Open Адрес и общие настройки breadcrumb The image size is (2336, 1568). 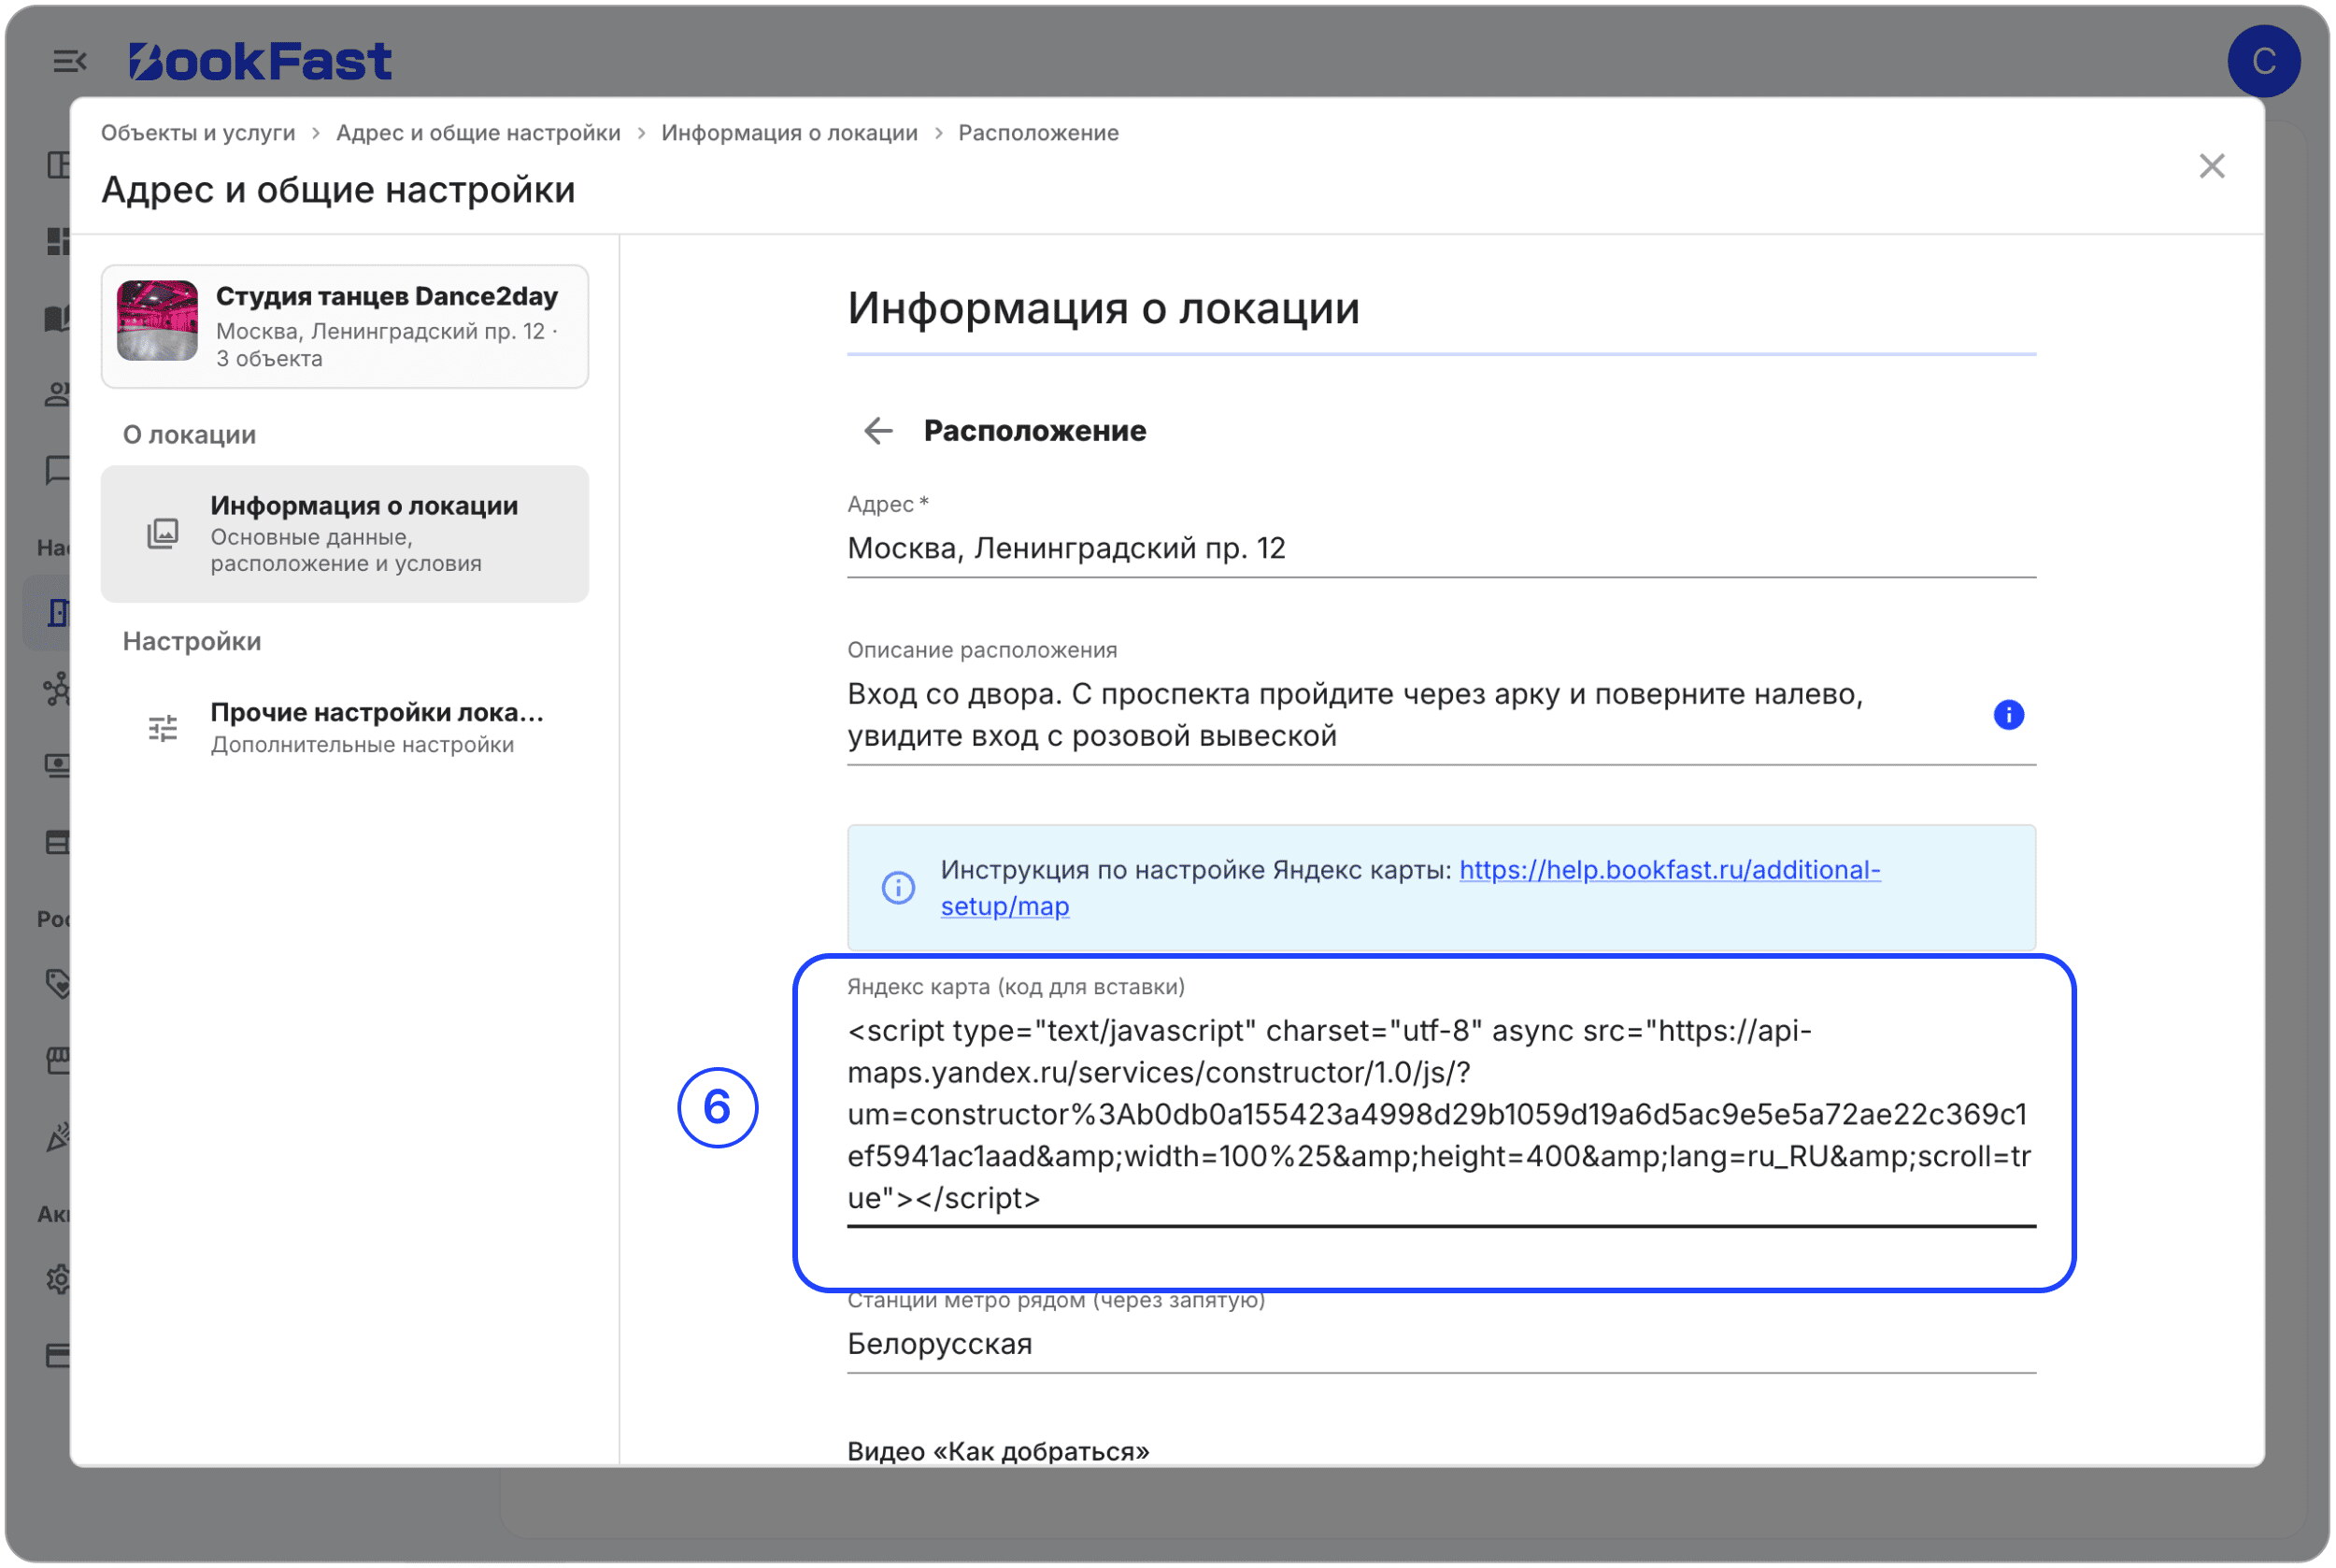(x=478, y=133)
